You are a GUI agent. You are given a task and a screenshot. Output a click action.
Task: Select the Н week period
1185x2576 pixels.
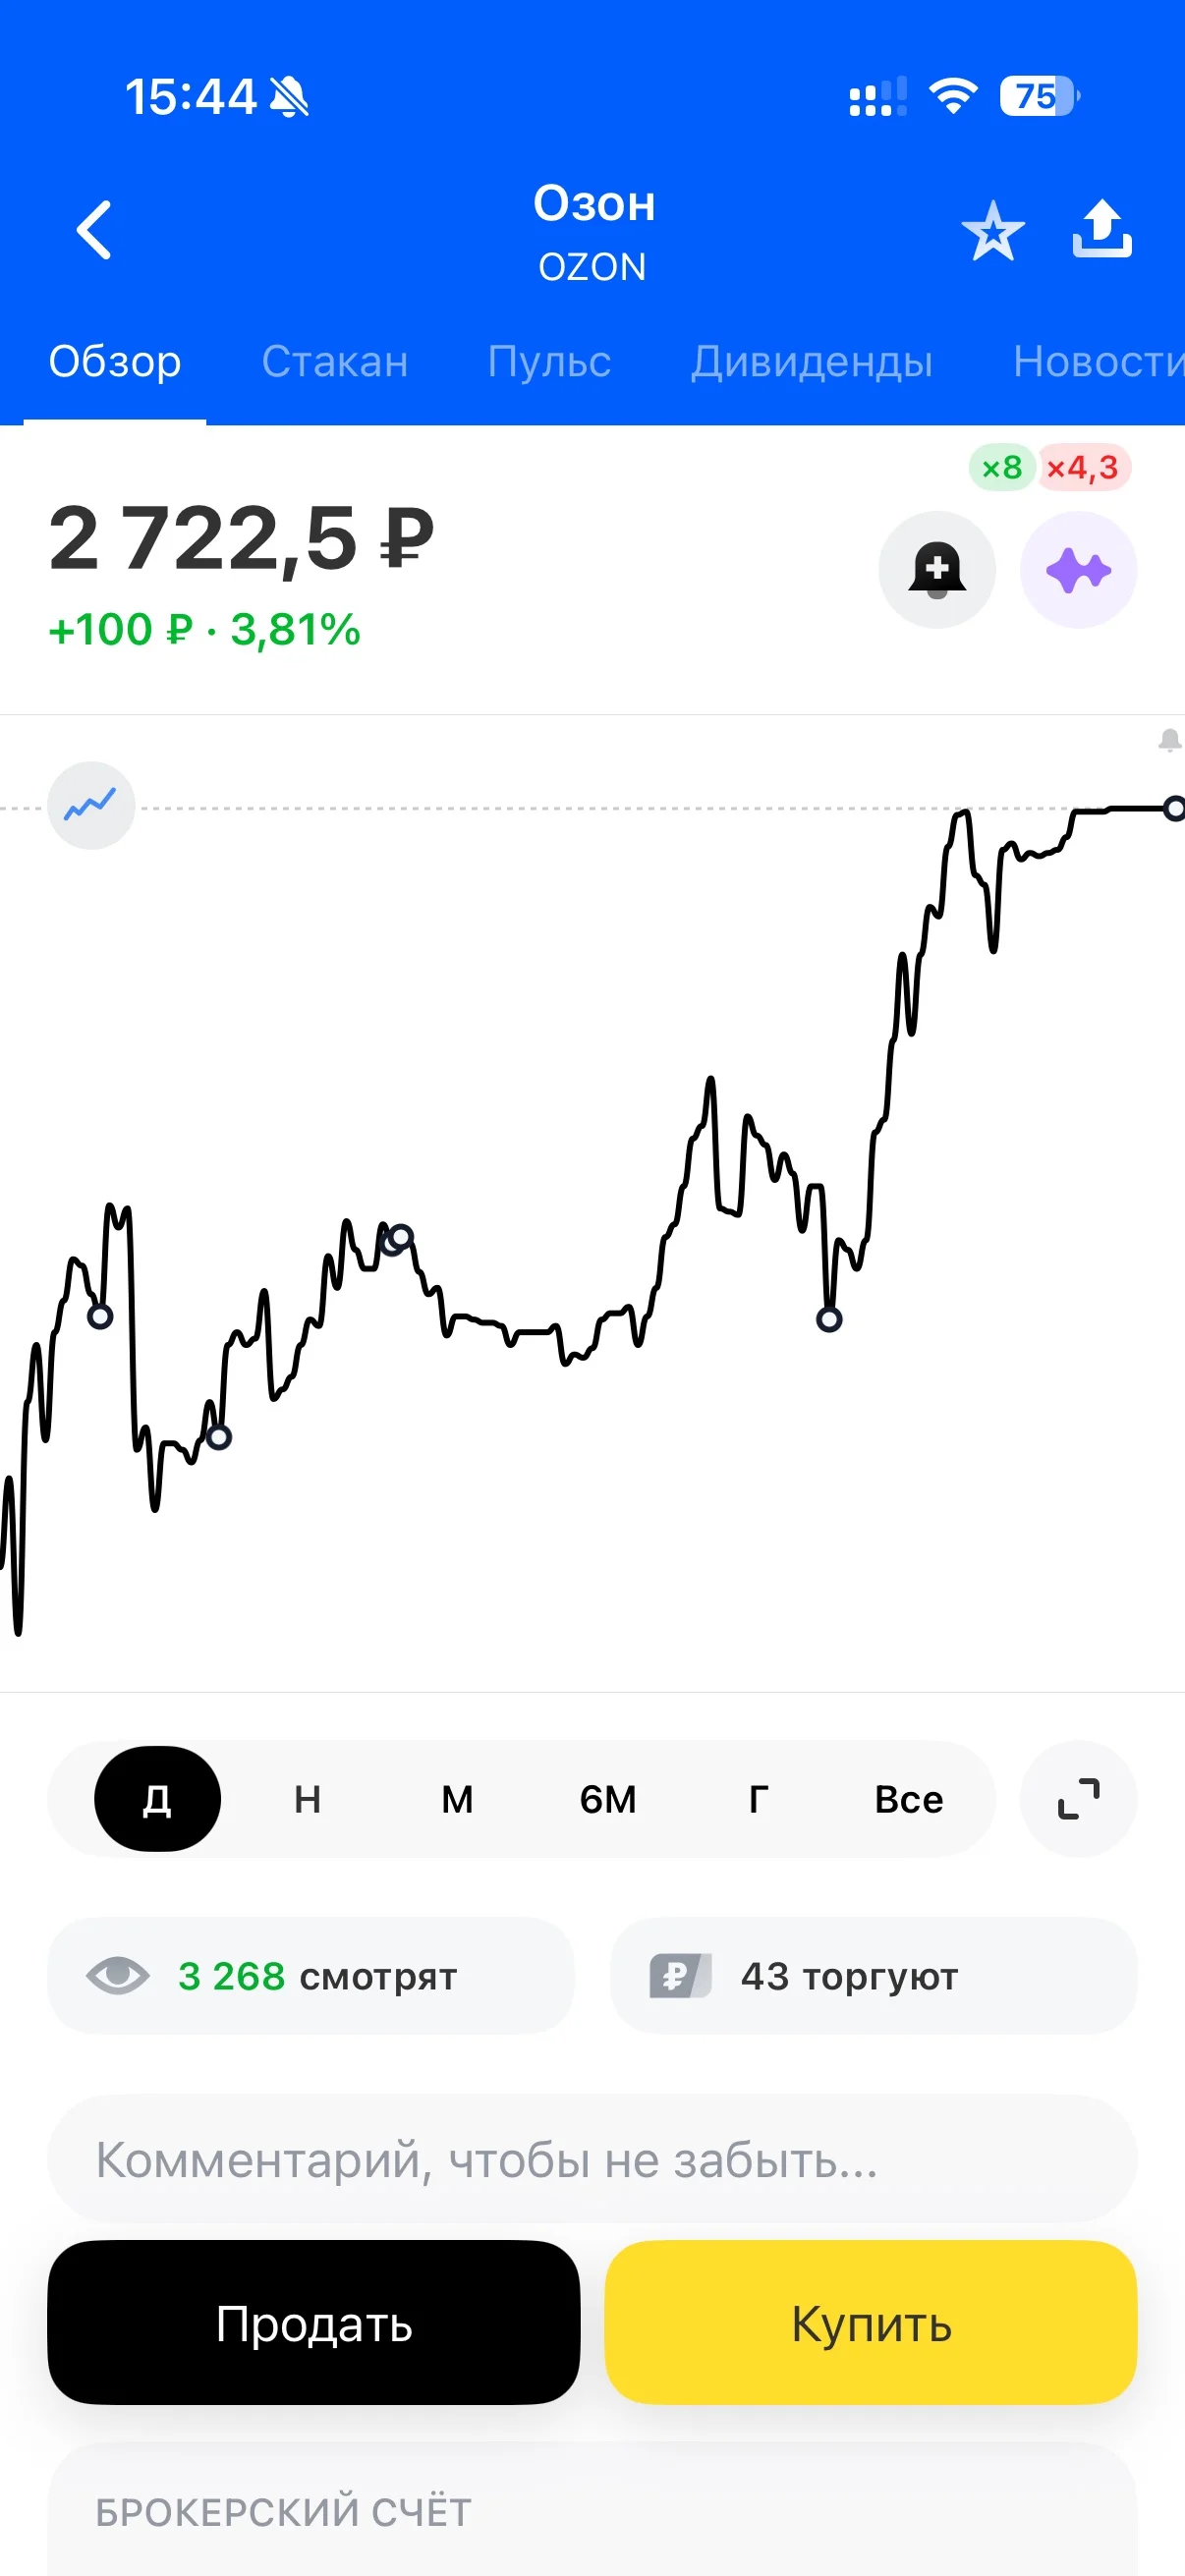coord(307,1799)
